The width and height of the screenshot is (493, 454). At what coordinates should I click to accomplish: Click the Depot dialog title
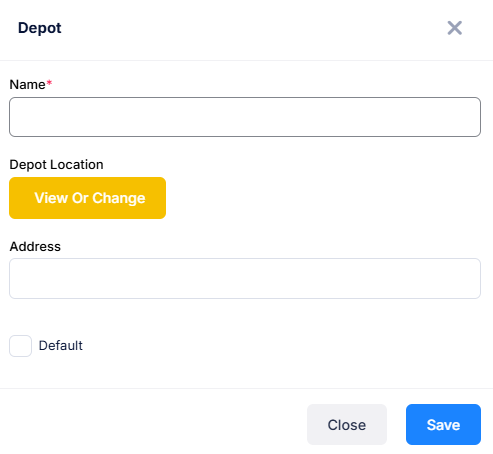(x=39, y=28)
